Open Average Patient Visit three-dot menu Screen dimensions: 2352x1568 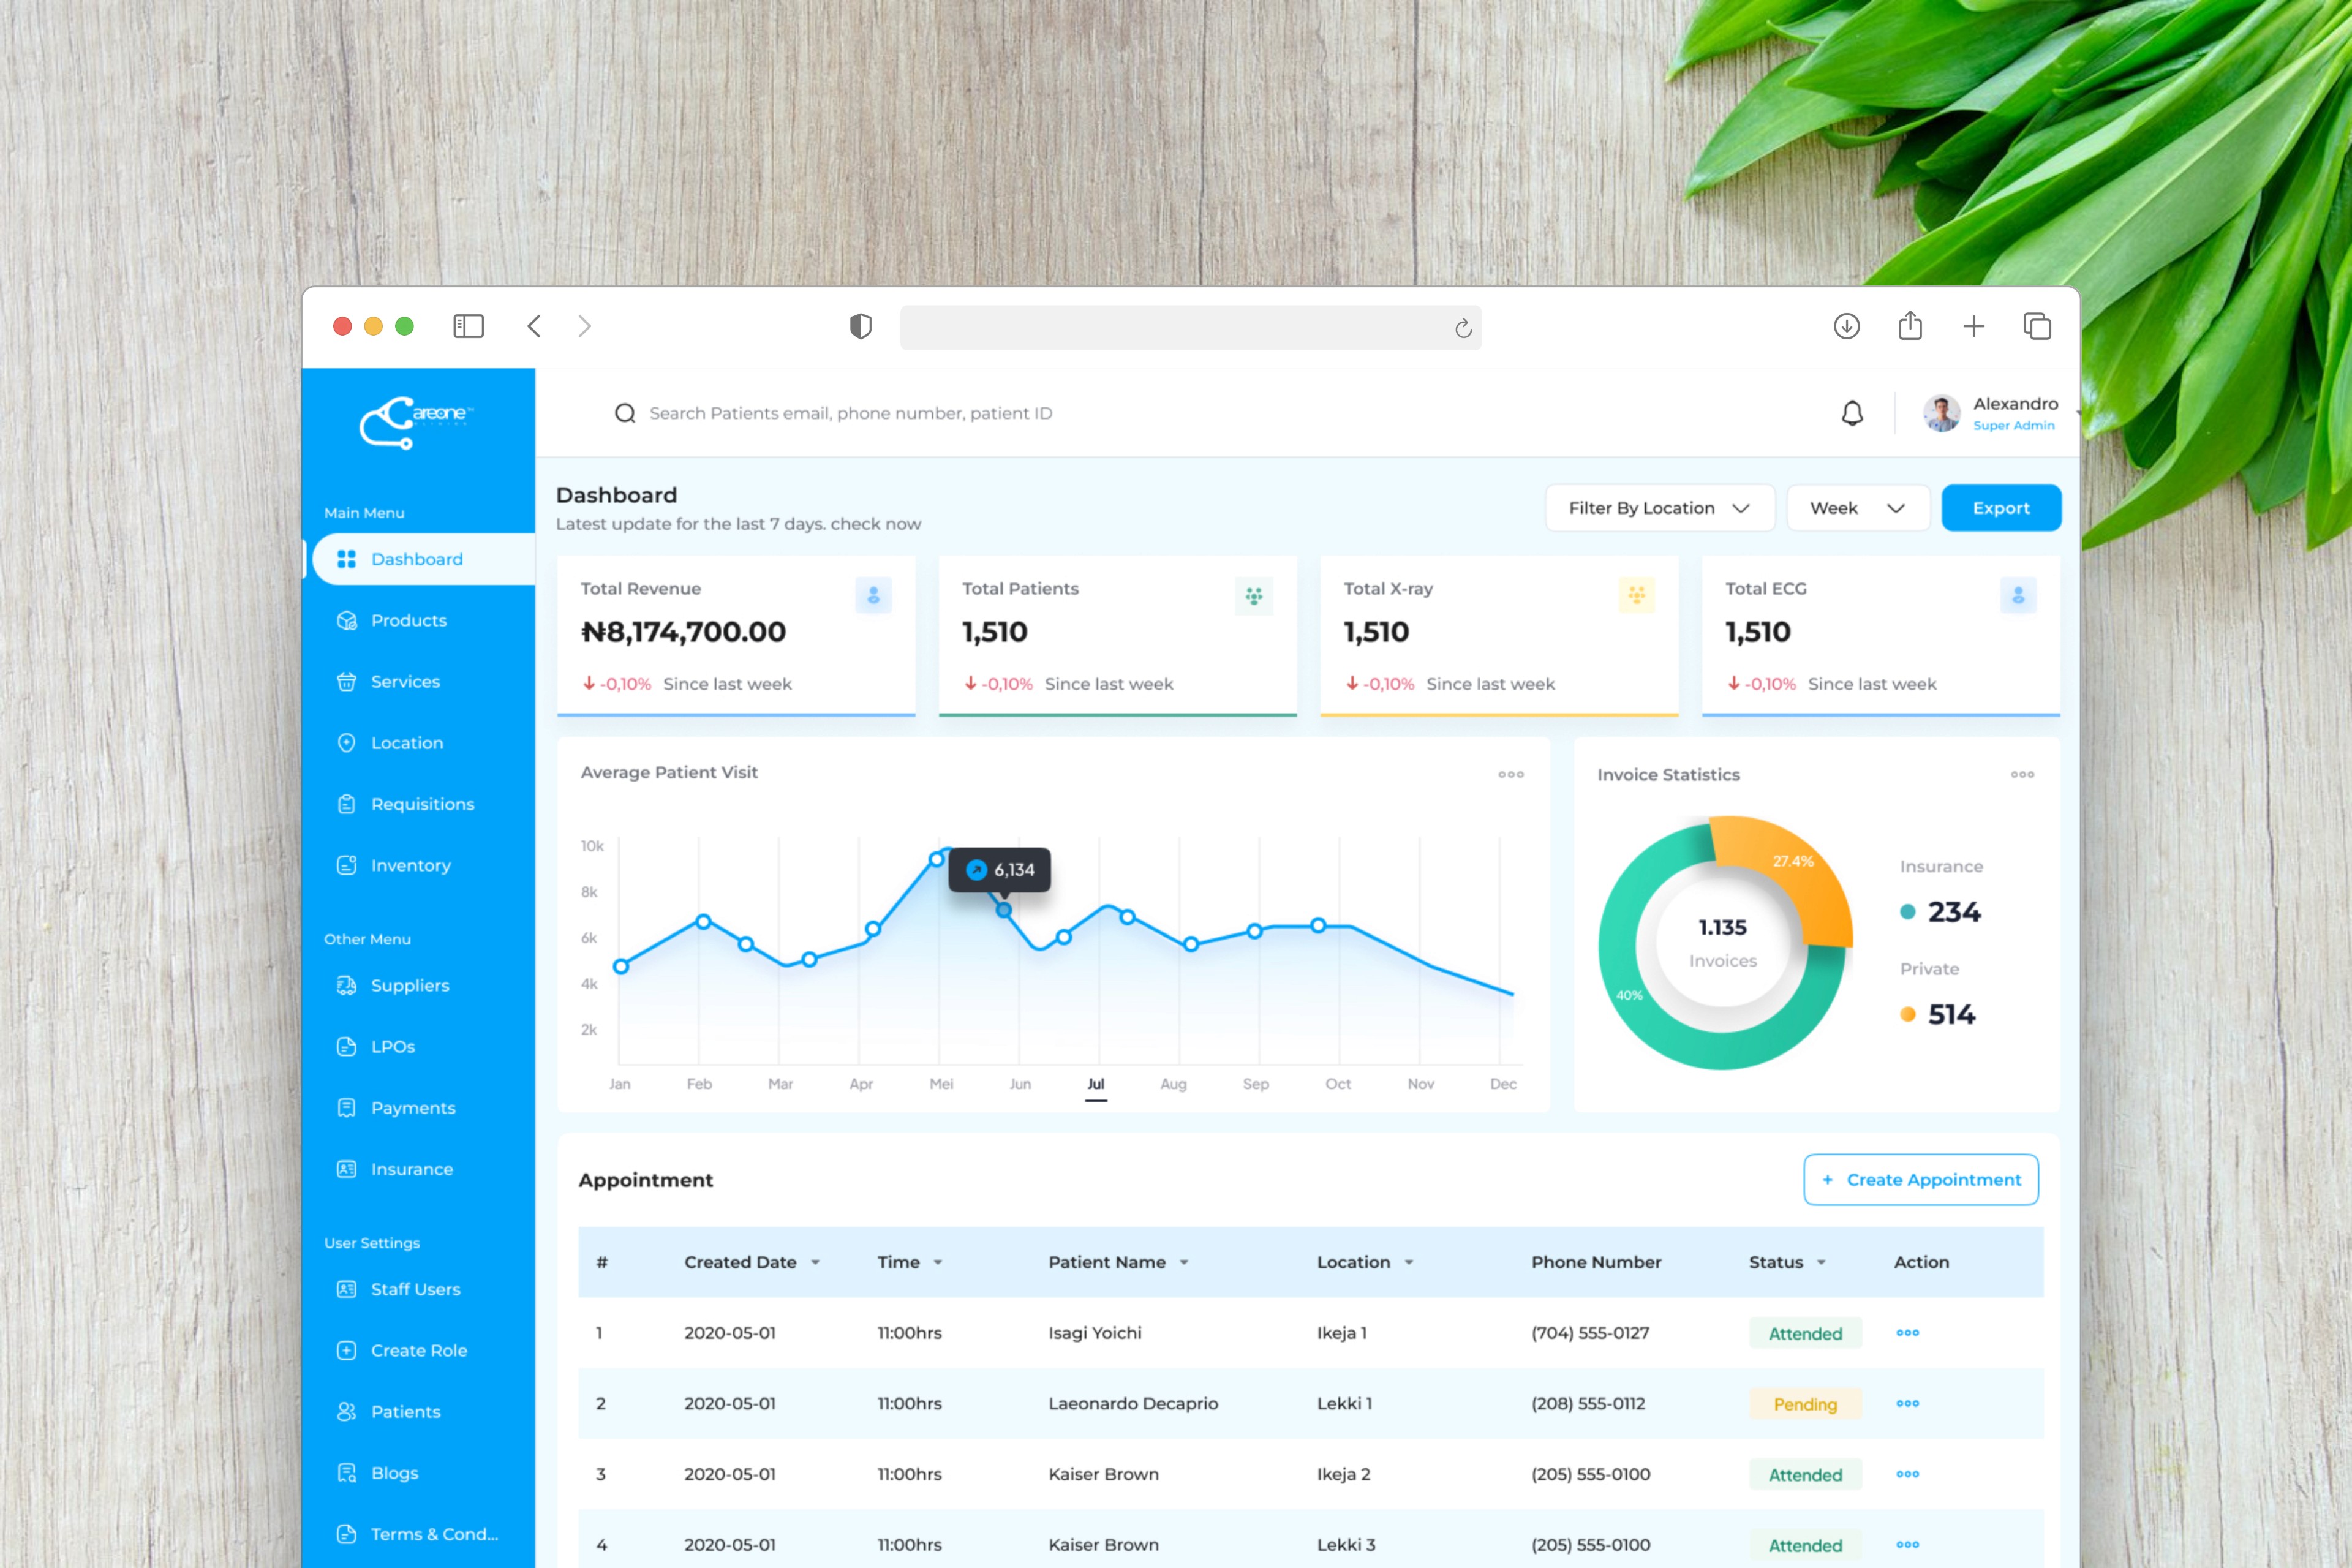coord(1510,774)
